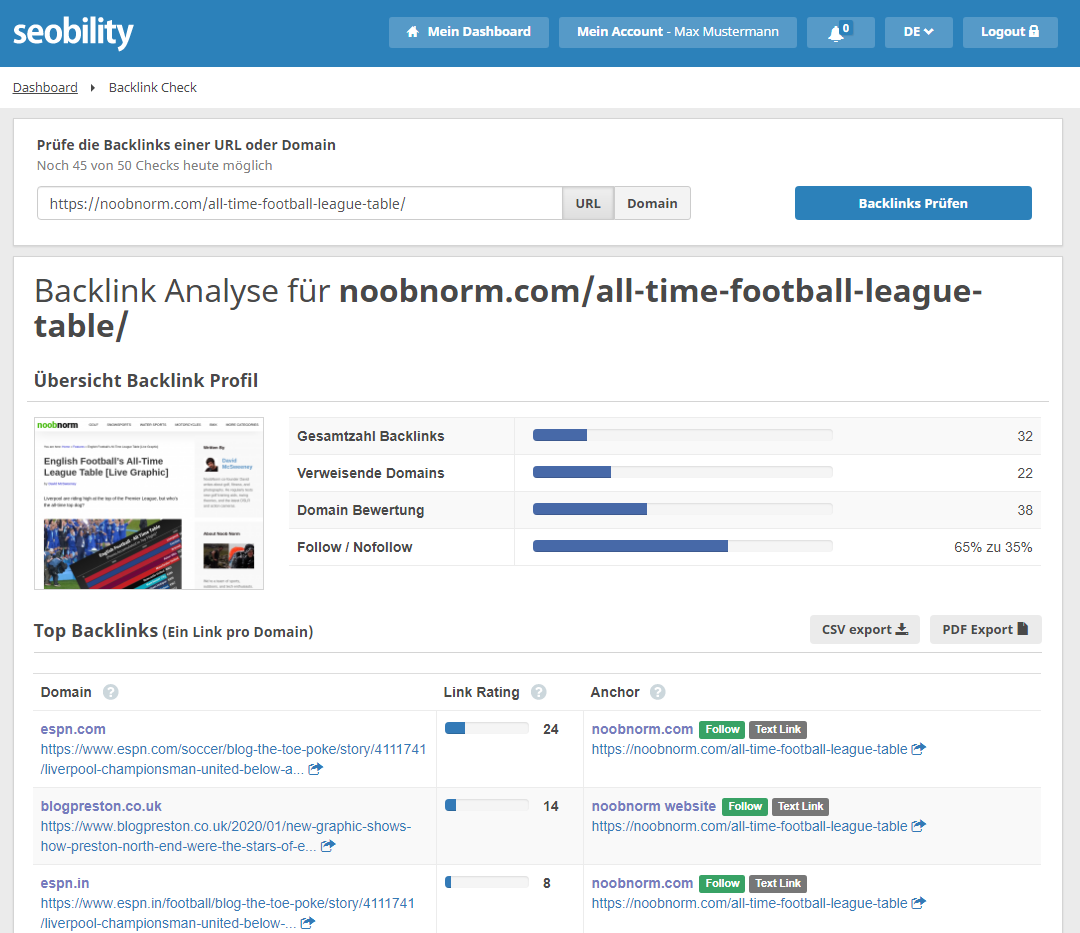Click the 65% zu 35% value

tap(993, 547)
